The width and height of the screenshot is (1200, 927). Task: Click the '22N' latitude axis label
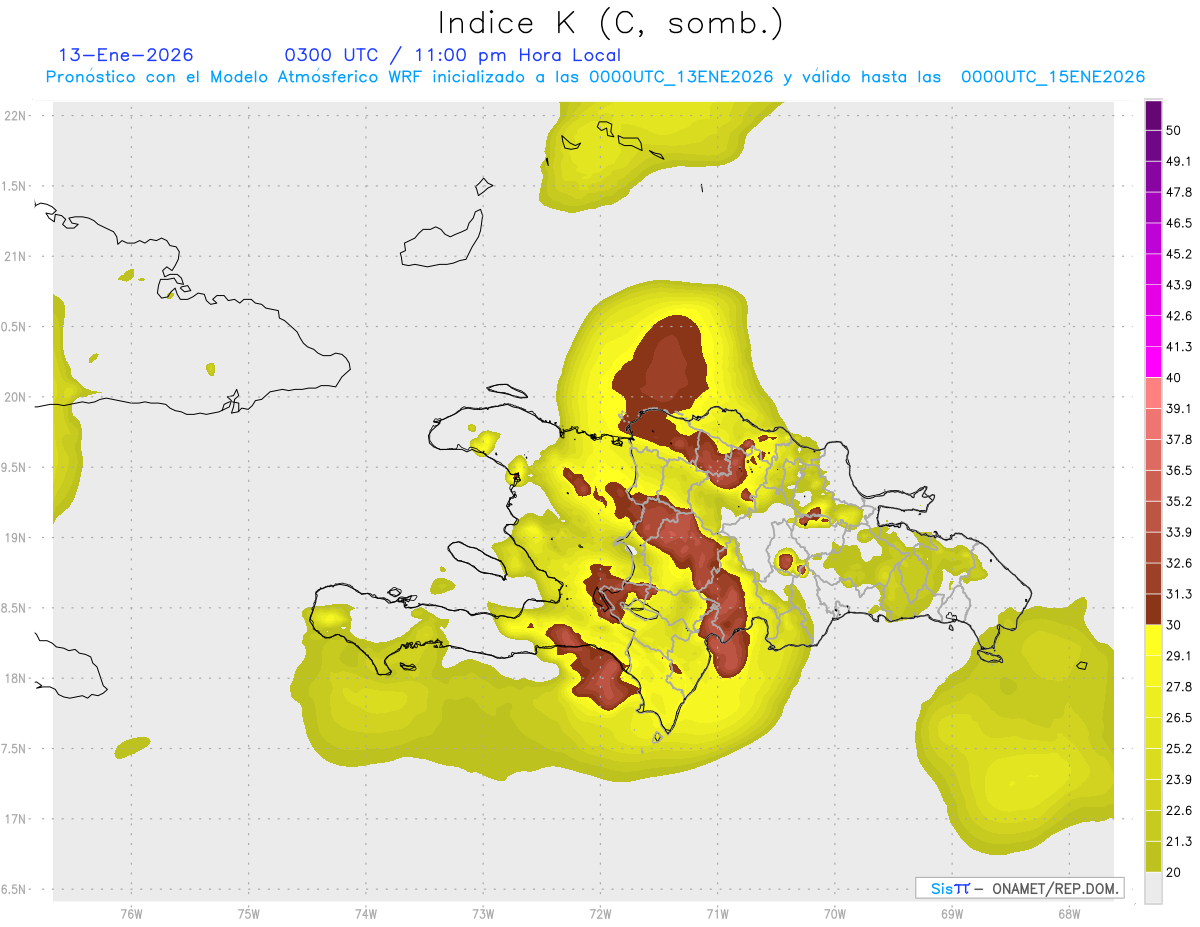click(15, 115)
